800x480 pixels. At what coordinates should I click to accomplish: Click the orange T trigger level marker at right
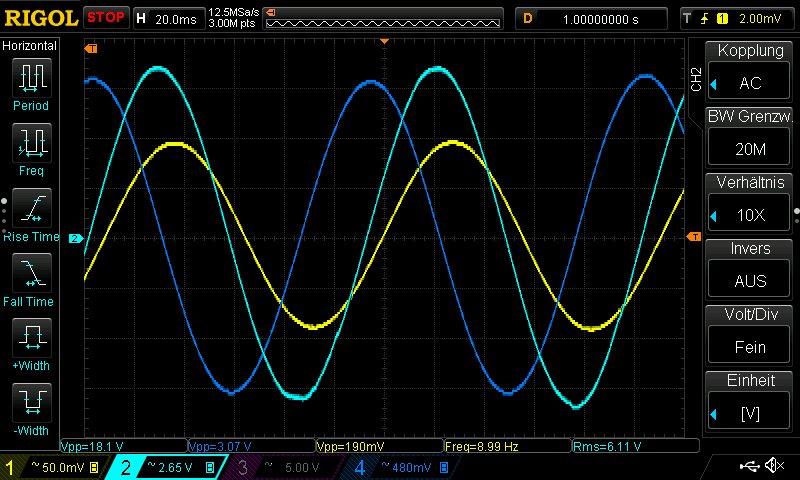(694, 237)
